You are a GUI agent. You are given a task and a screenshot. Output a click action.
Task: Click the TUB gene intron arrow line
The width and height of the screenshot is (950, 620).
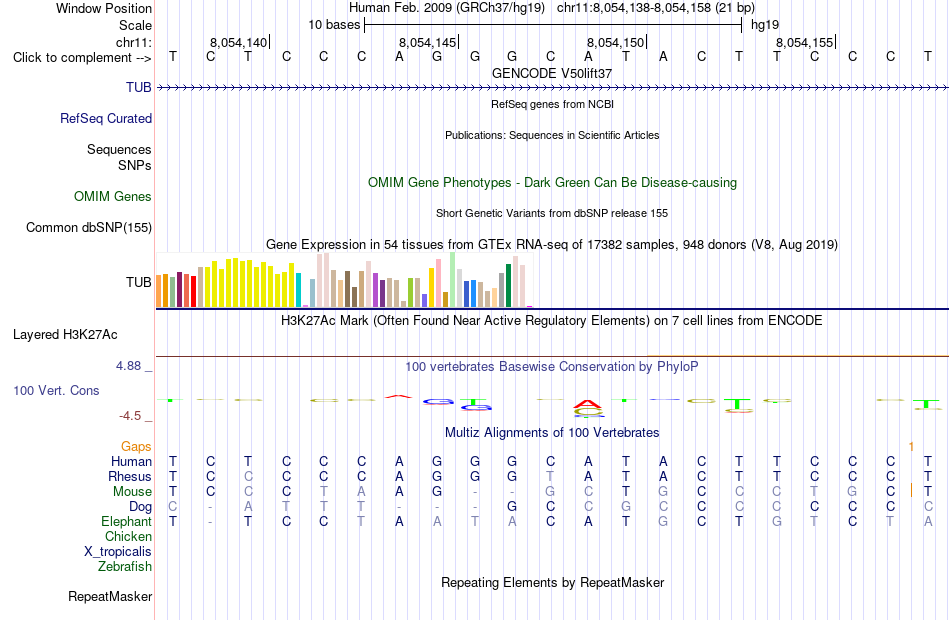click(x=552, y=88)
